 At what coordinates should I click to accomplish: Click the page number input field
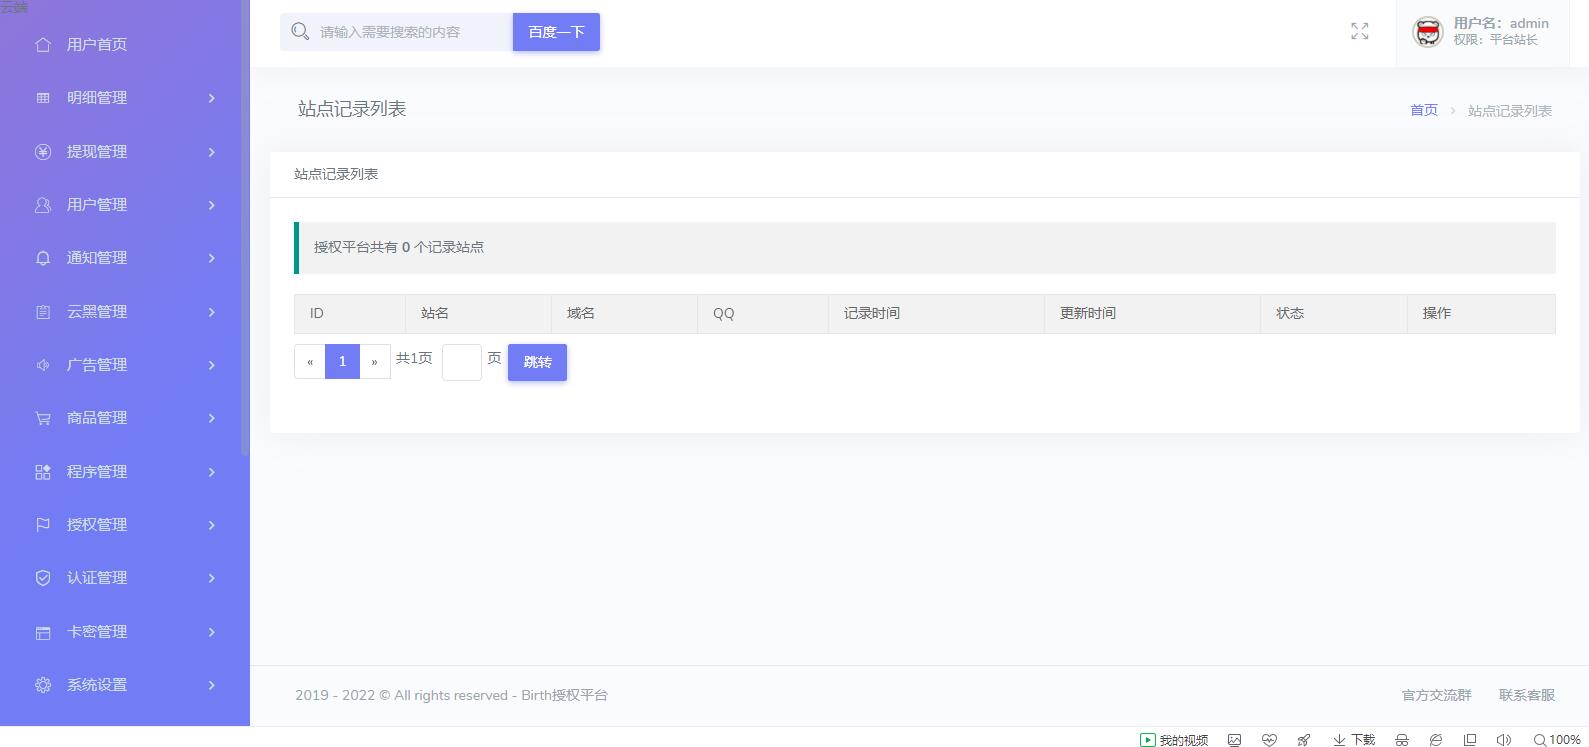[461, 362]
